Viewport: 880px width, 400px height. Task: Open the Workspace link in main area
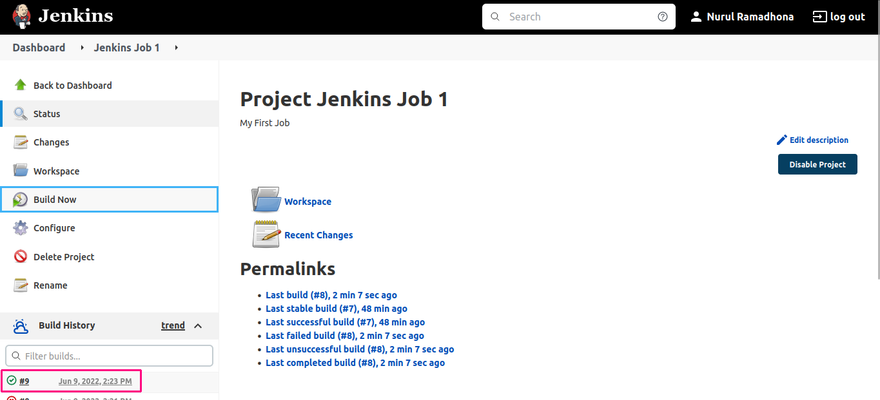pos(308,201)
